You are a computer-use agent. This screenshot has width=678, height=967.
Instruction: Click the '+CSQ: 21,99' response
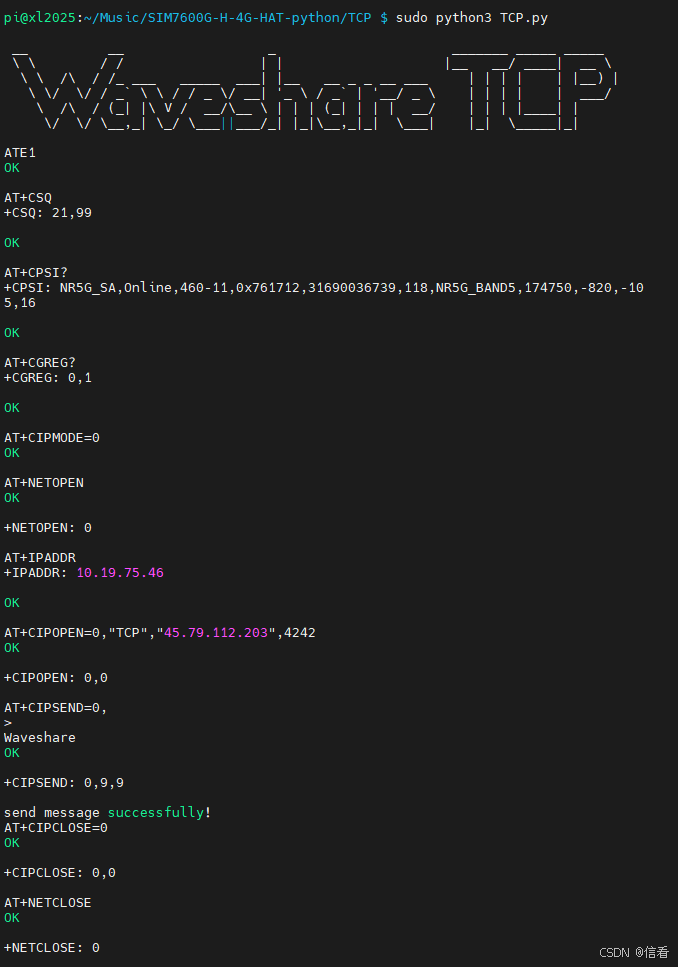48,213
